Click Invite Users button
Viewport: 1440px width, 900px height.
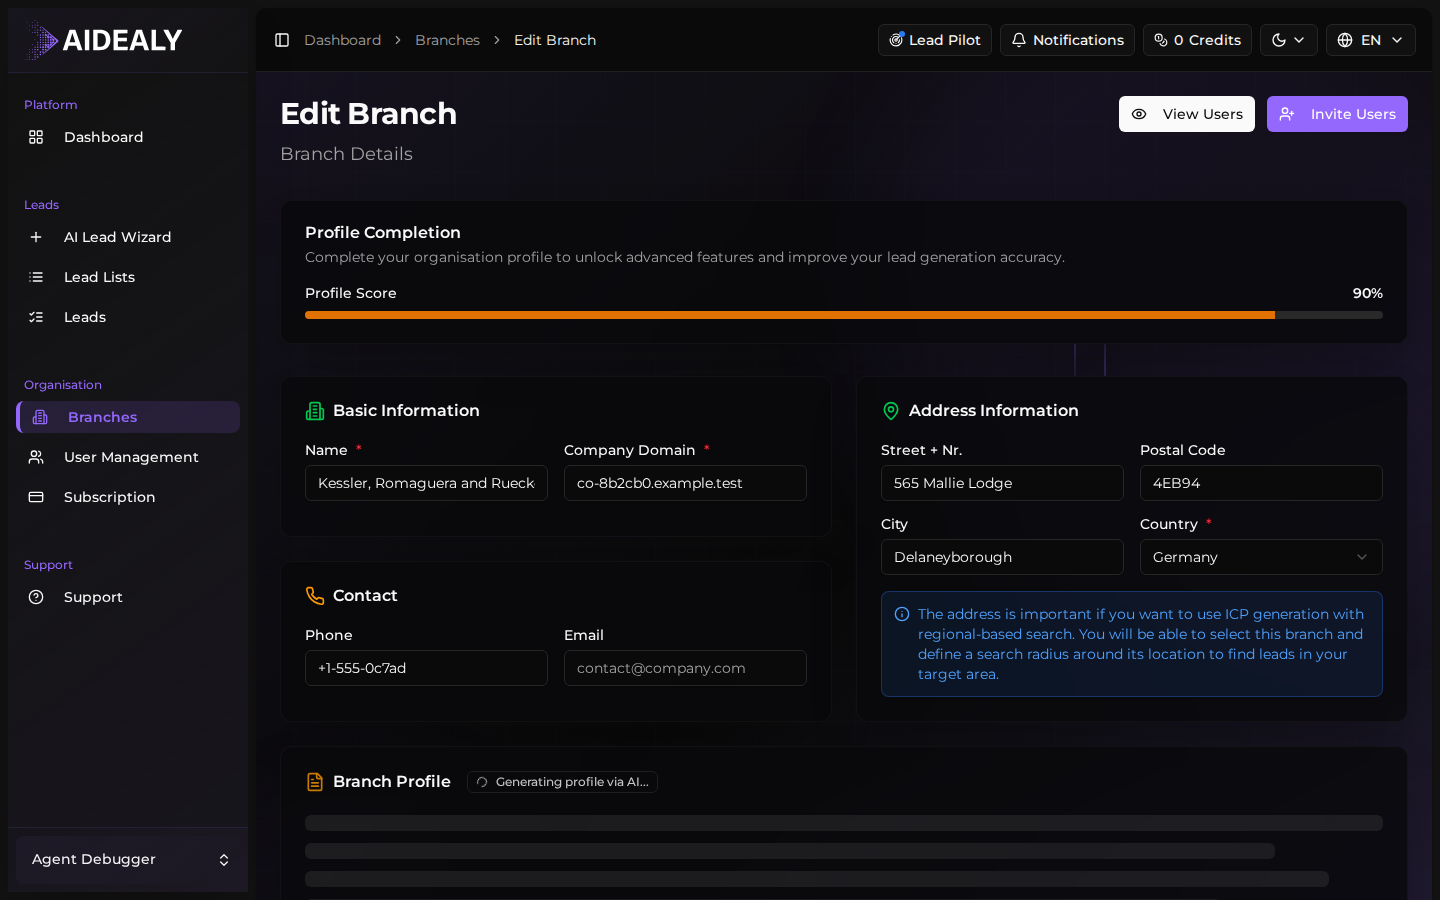tap(1337, 114)
